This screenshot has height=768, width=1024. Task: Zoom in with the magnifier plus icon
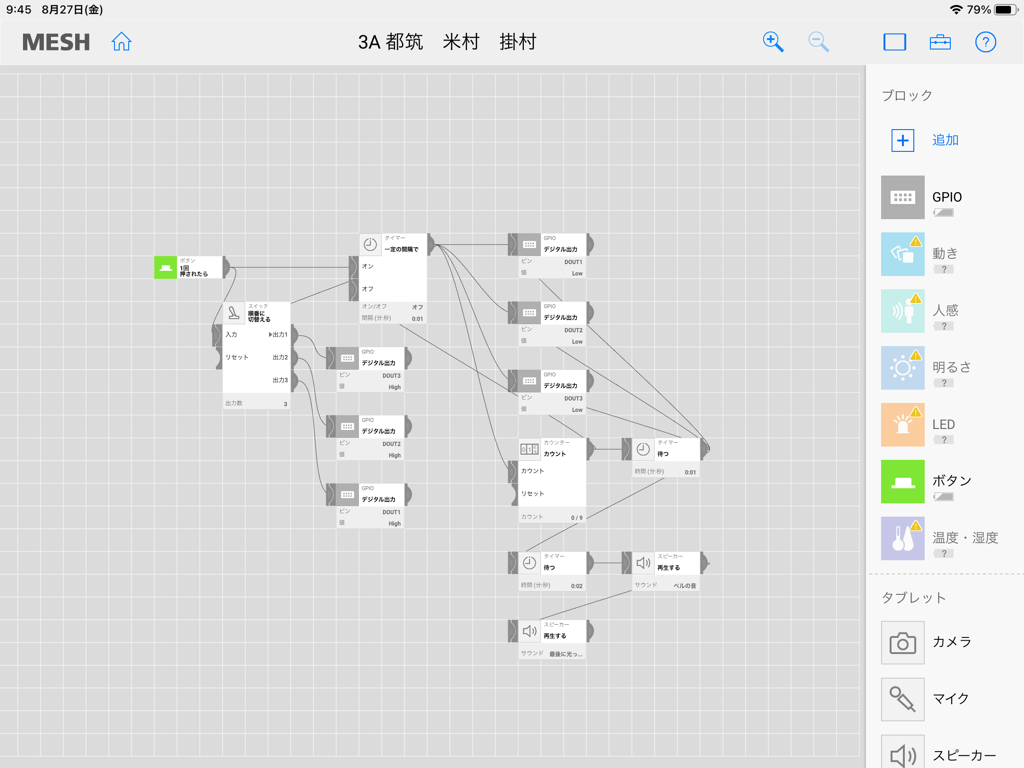773,42
